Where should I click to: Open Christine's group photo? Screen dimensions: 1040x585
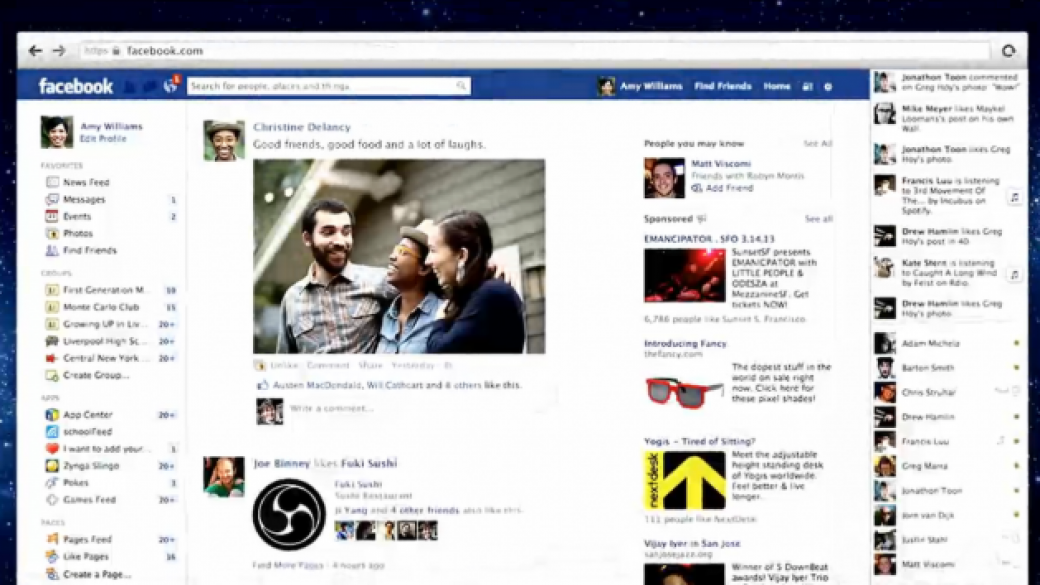tap(399, 256)
